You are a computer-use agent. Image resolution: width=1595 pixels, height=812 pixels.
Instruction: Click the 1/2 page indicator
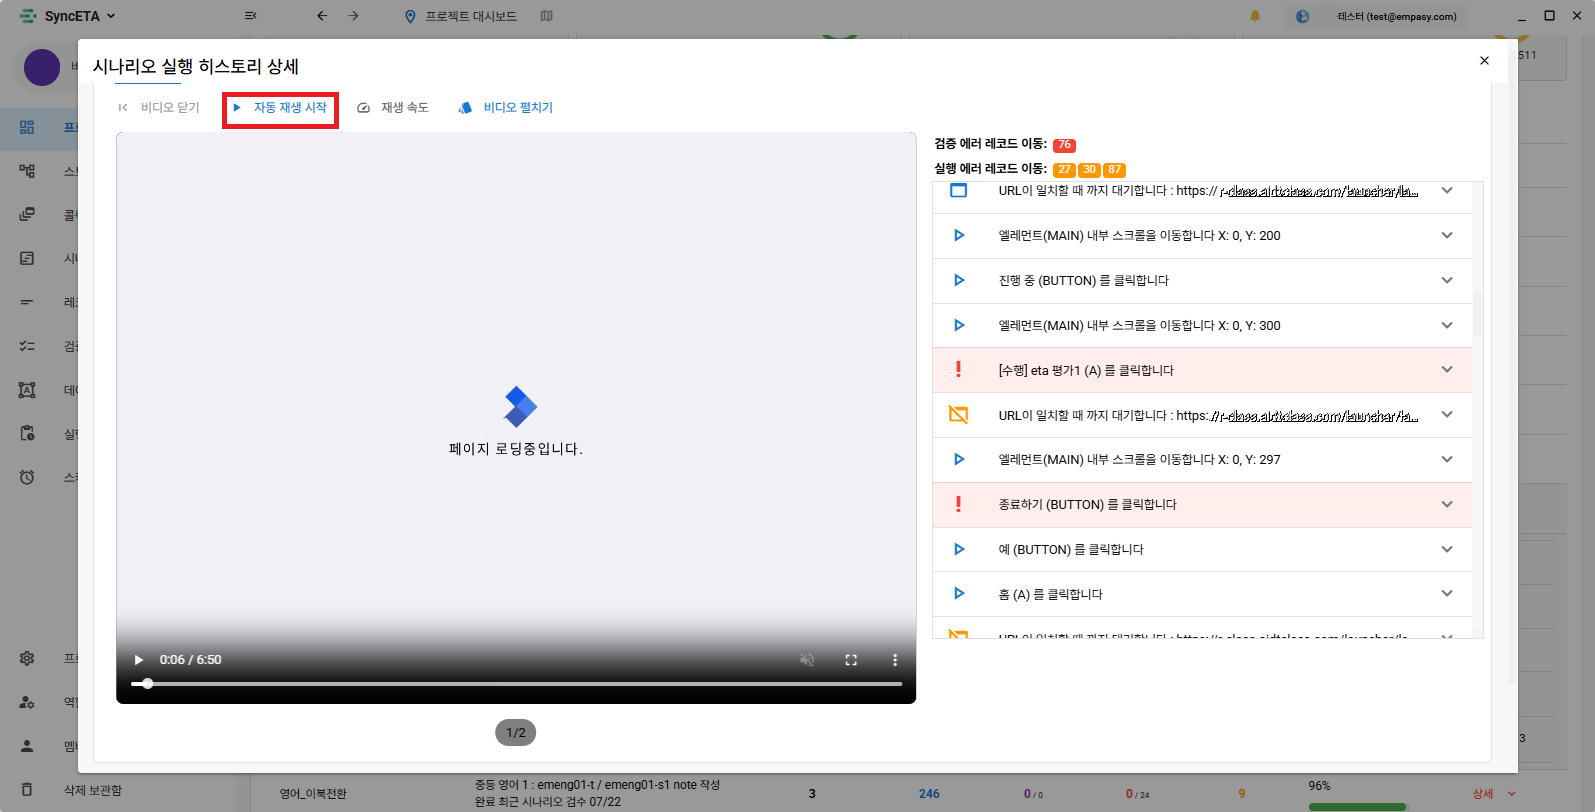point(516,733)
